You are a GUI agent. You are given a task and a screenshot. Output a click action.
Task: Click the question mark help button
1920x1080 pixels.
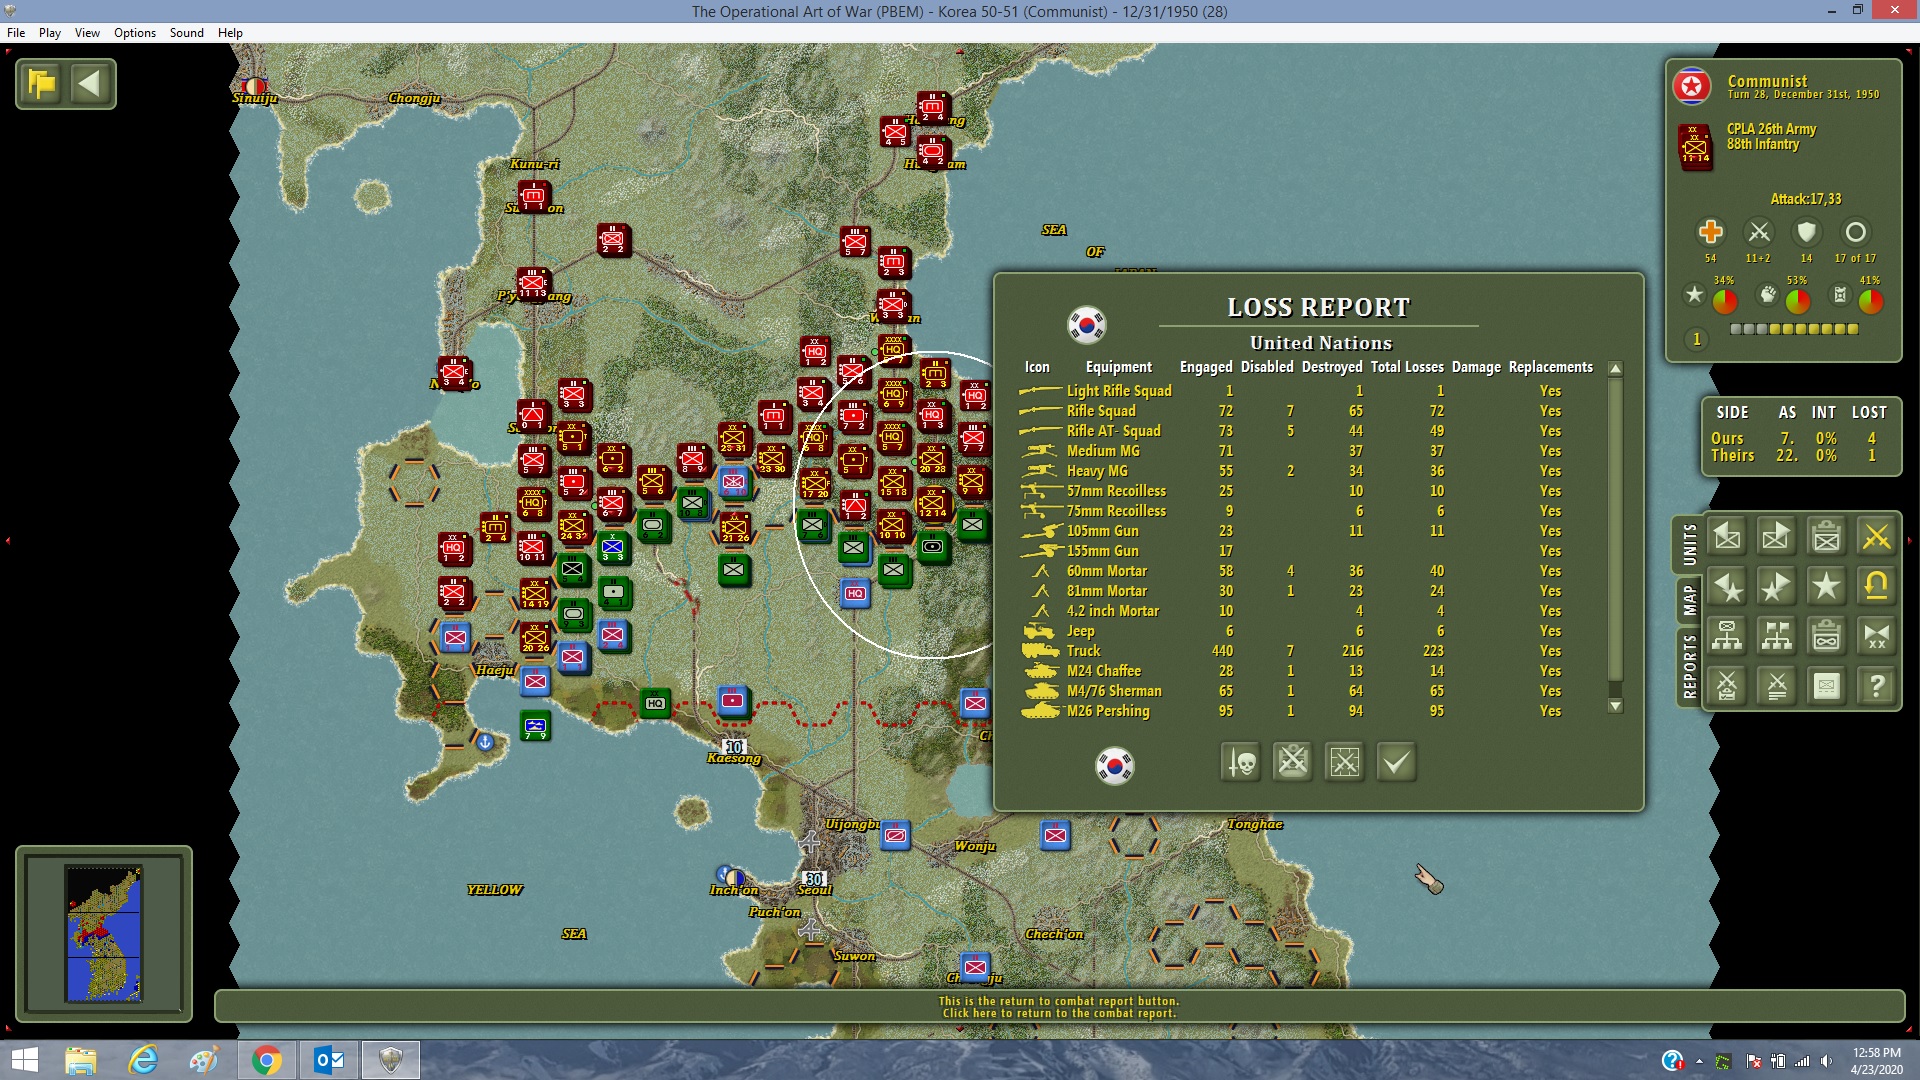click(1877, 686)
